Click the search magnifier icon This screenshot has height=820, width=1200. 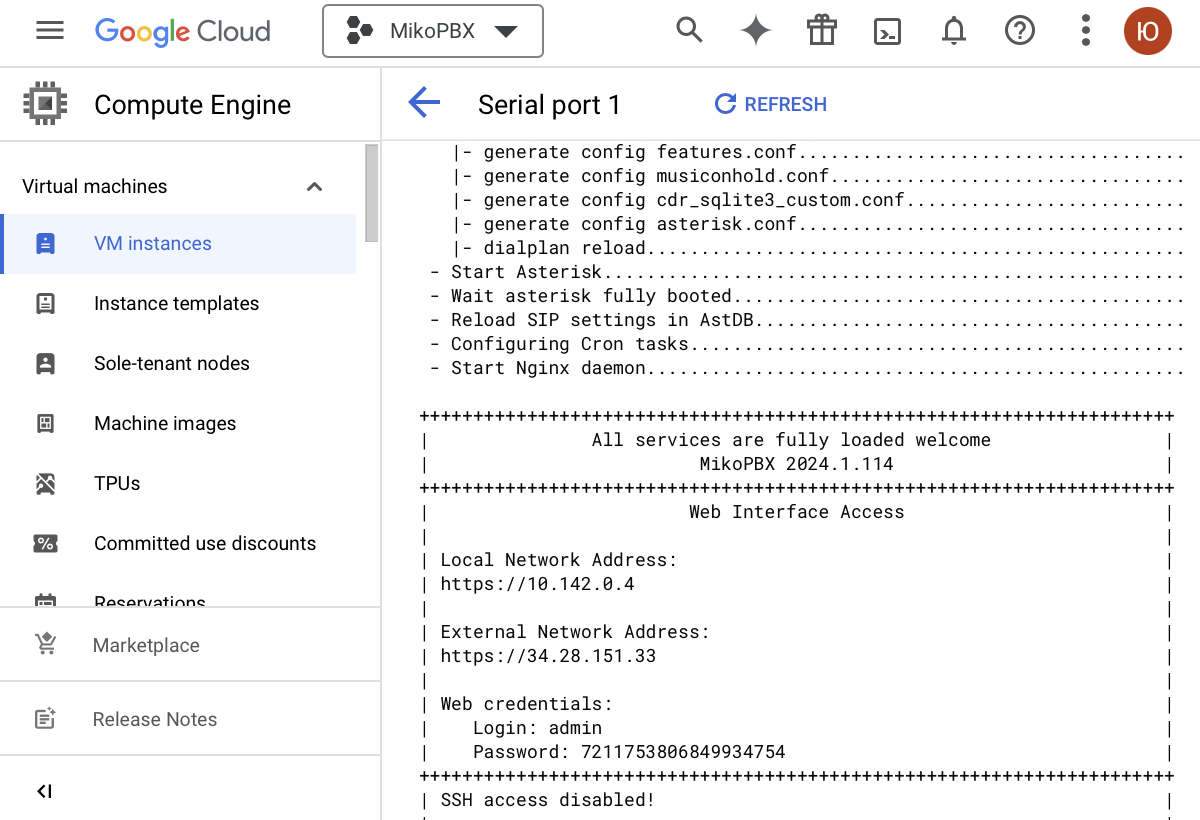pyautogui.click(x=689, y=31)
